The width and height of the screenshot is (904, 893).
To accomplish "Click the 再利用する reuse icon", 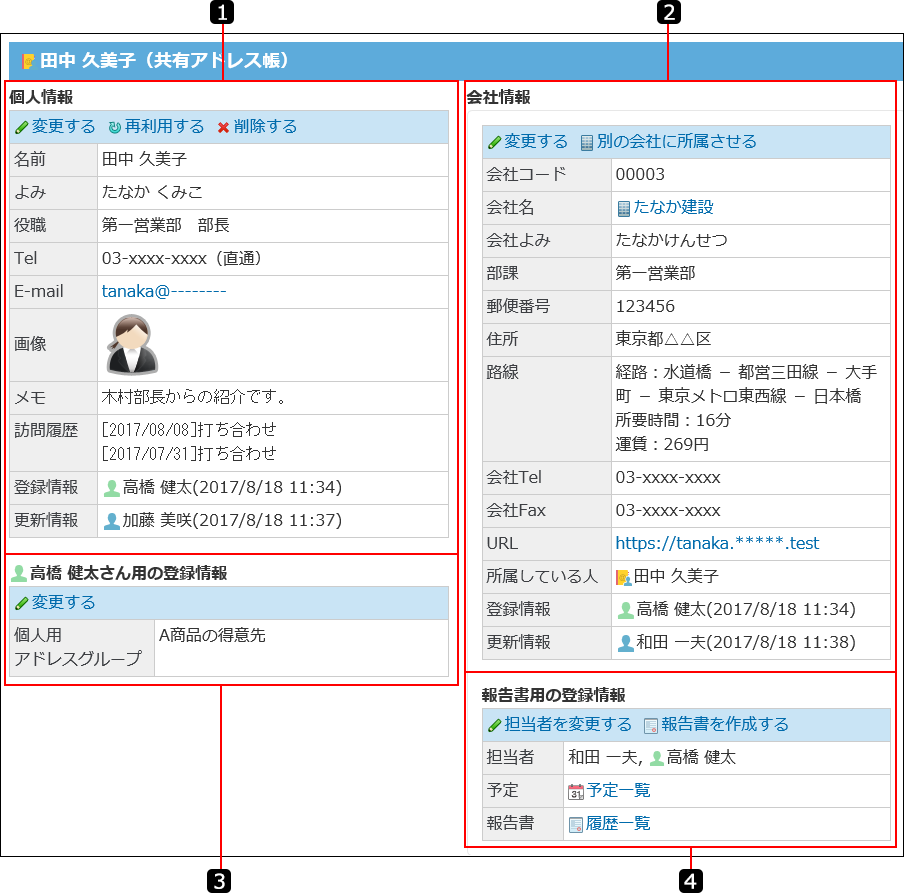I will point(115,127).
